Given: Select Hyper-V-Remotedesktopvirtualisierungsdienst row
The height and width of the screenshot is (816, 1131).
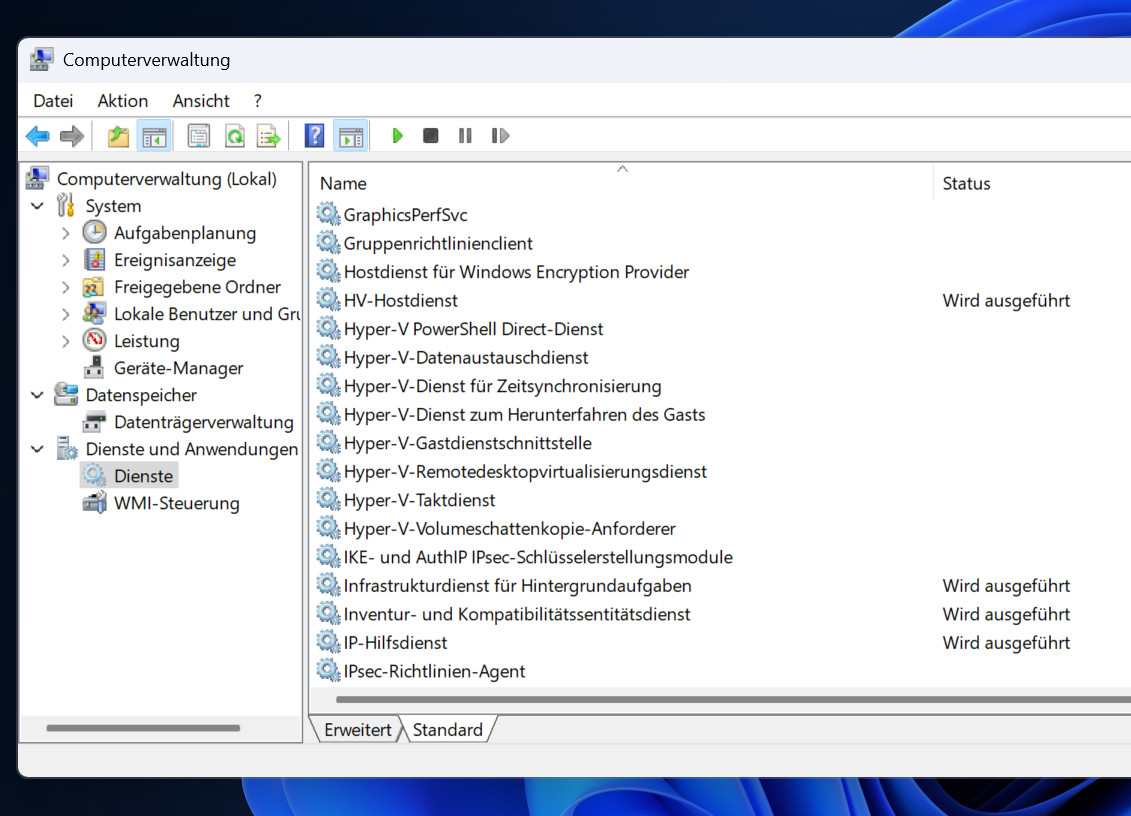Looking at the screenshot, I should (525, 471).
